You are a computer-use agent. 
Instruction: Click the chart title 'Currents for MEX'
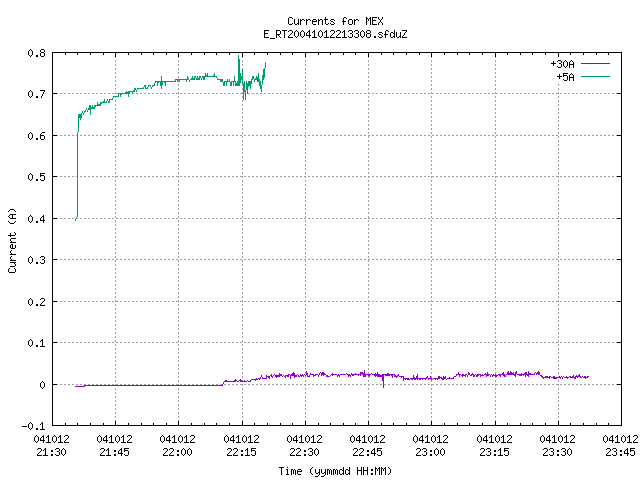335,21
